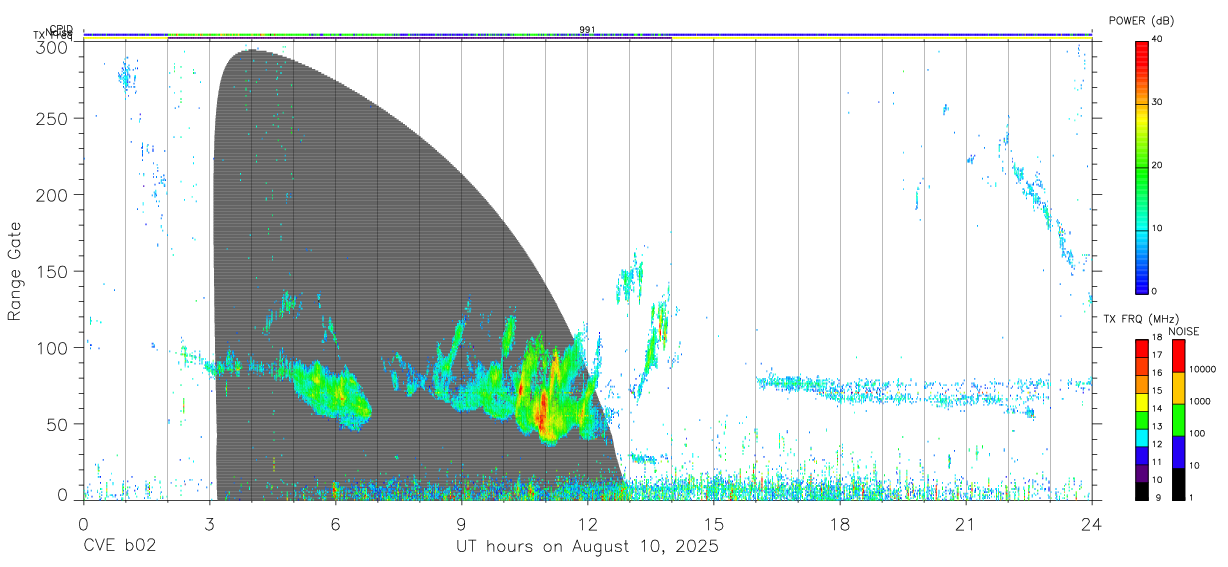Click the '20' tick on the POWER scale
This screenshot has width=1228, height=567.
pos(1158,166)
